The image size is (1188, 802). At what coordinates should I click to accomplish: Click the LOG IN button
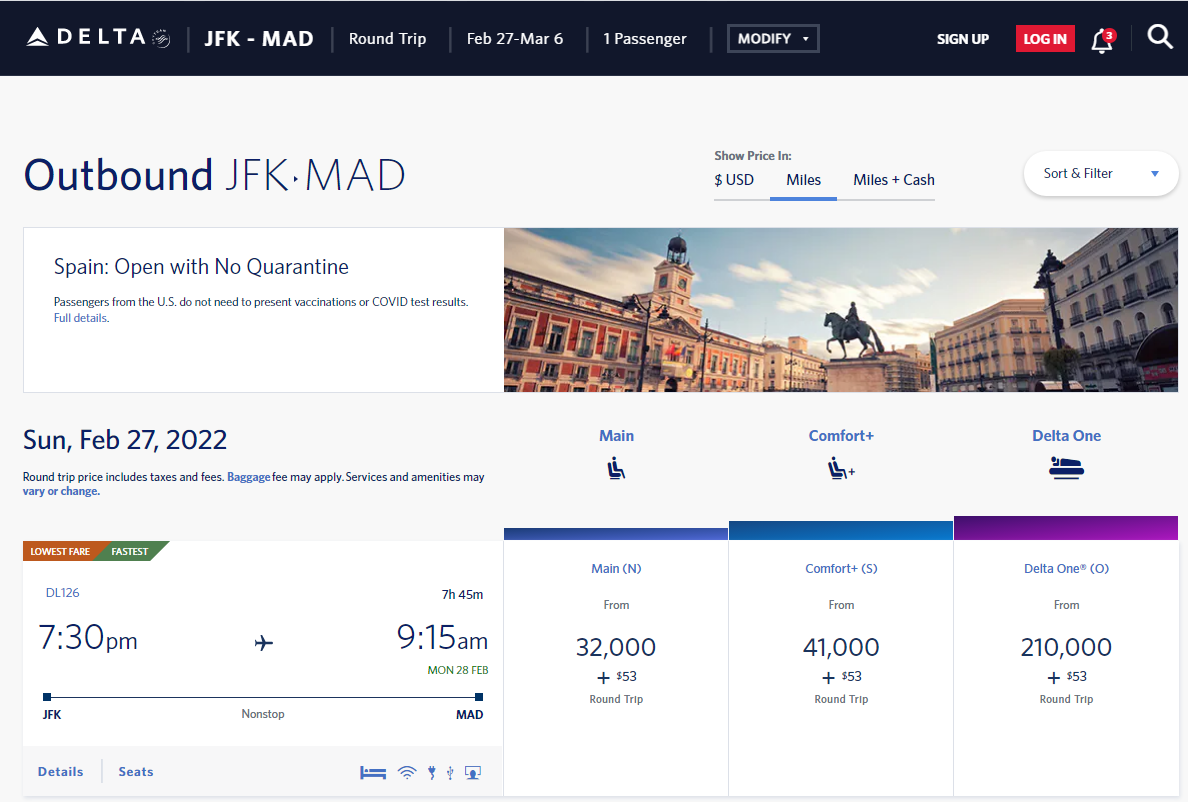tap(1045, 39)
